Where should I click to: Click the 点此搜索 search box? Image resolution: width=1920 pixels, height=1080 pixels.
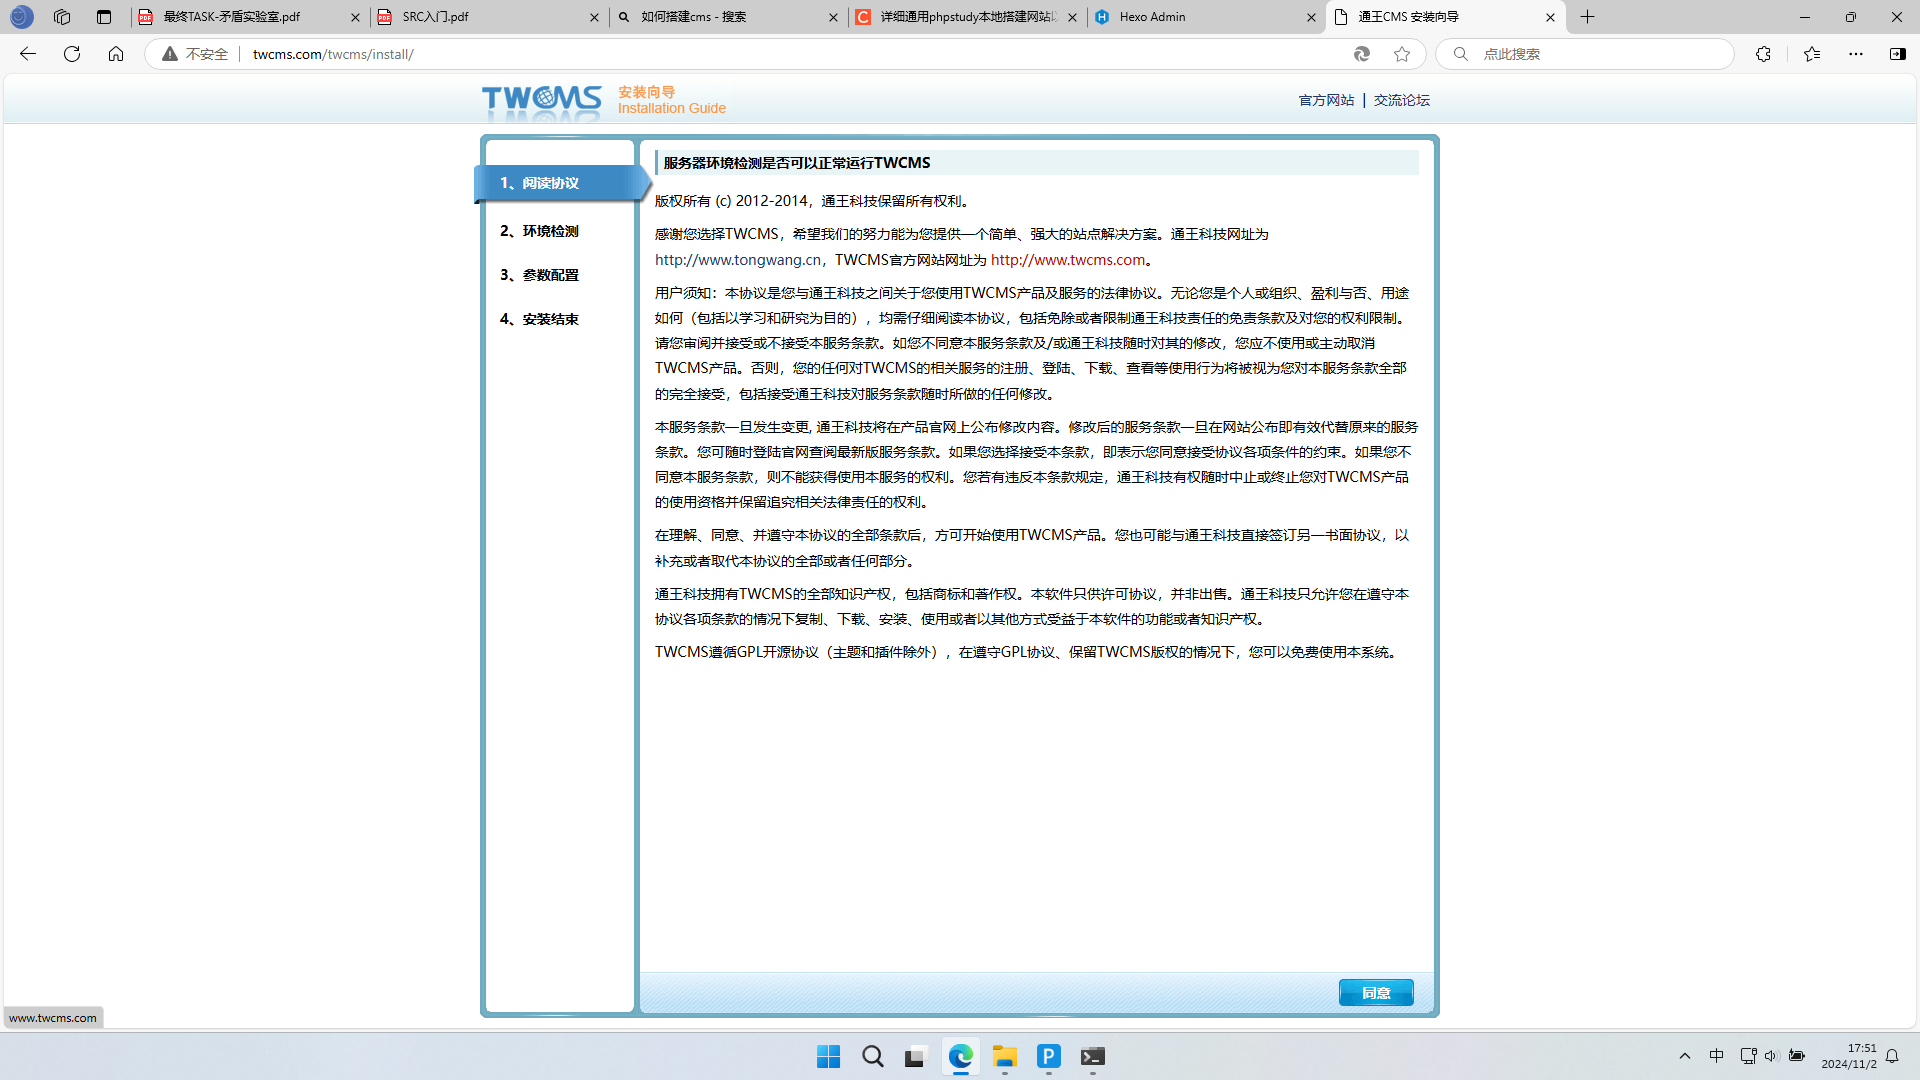[1585, 54]
